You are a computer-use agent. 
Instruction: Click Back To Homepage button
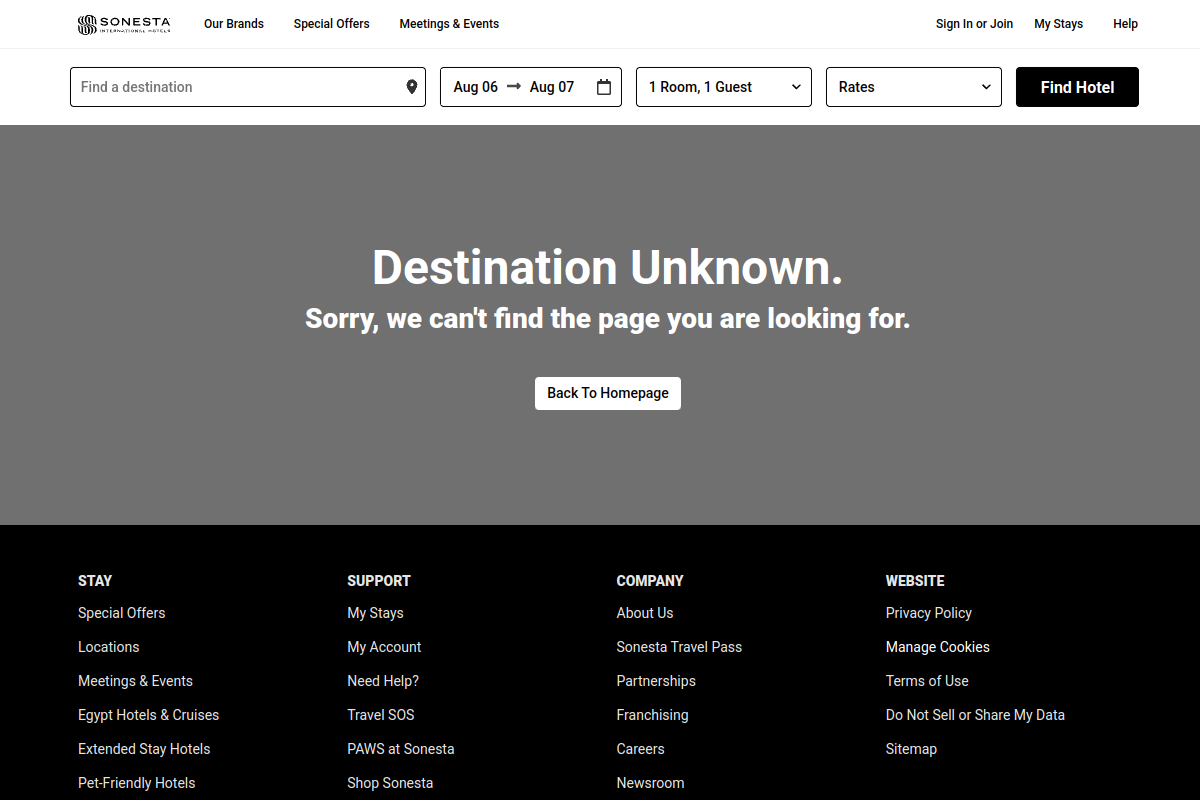pos(608,393)
